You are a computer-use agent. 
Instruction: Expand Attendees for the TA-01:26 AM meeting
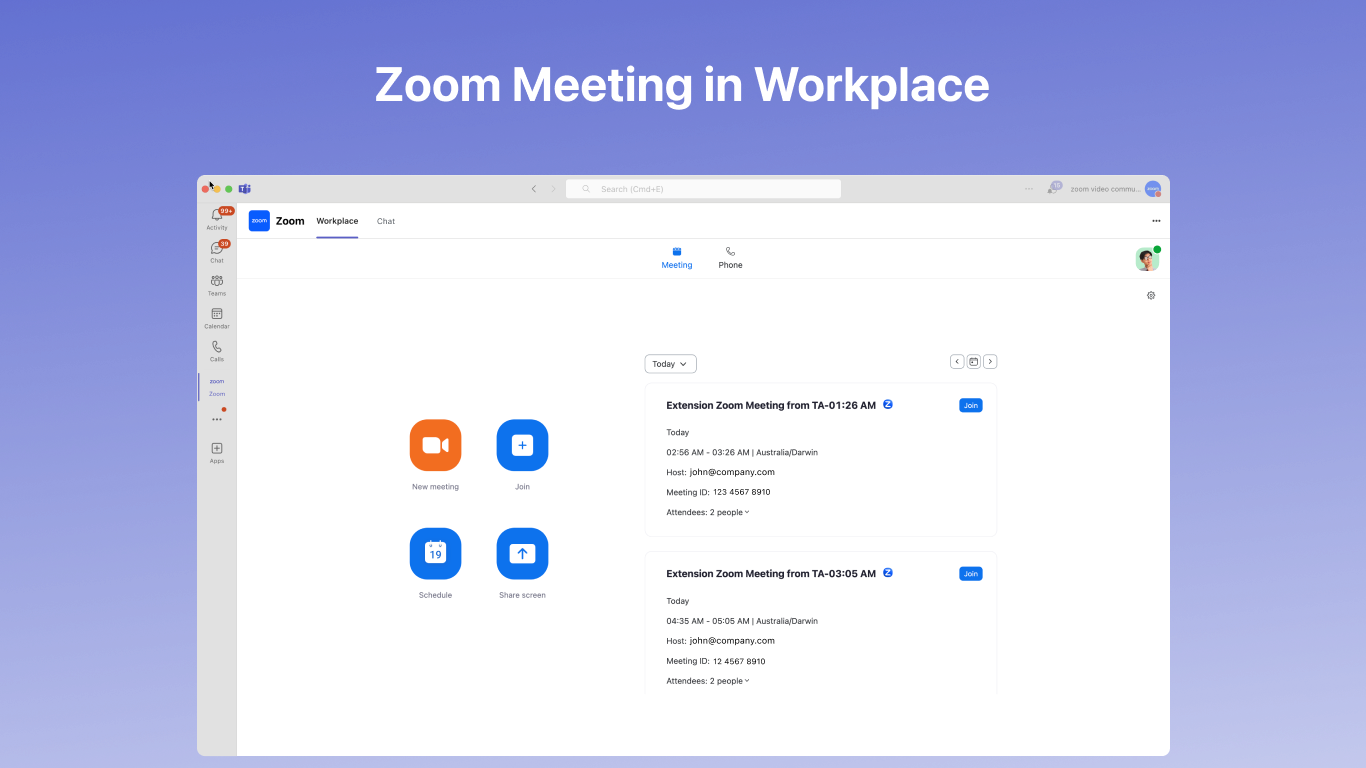coord(708,512)
